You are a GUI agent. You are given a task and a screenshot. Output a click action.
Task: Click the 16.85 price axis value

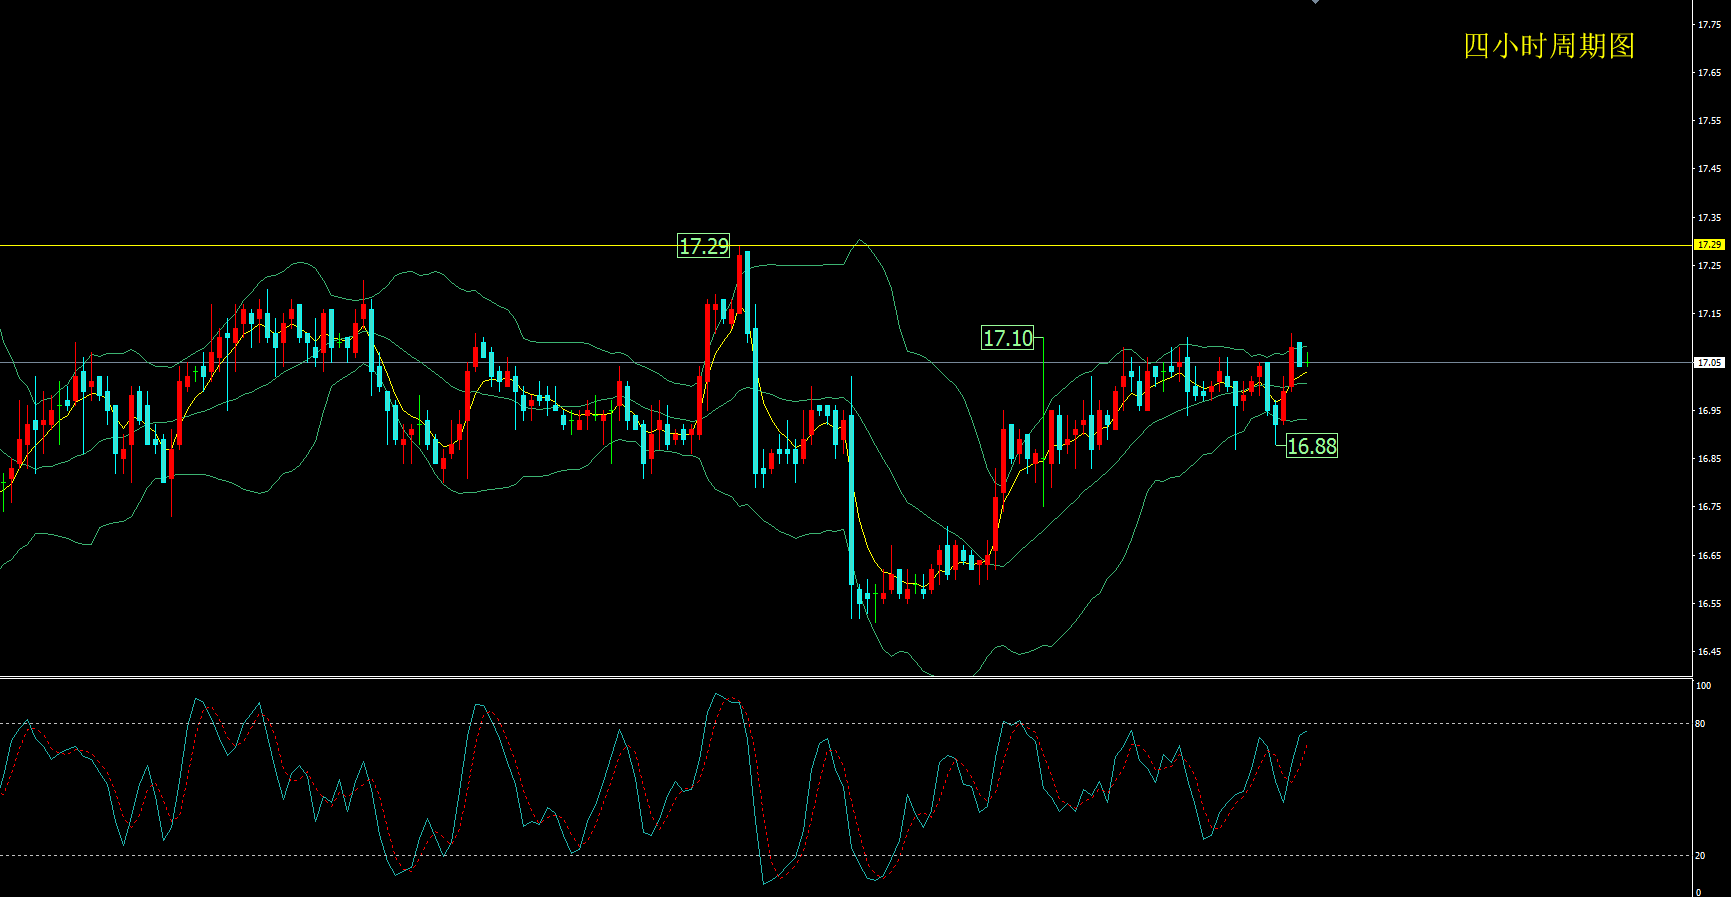[x=1709, y=459]
